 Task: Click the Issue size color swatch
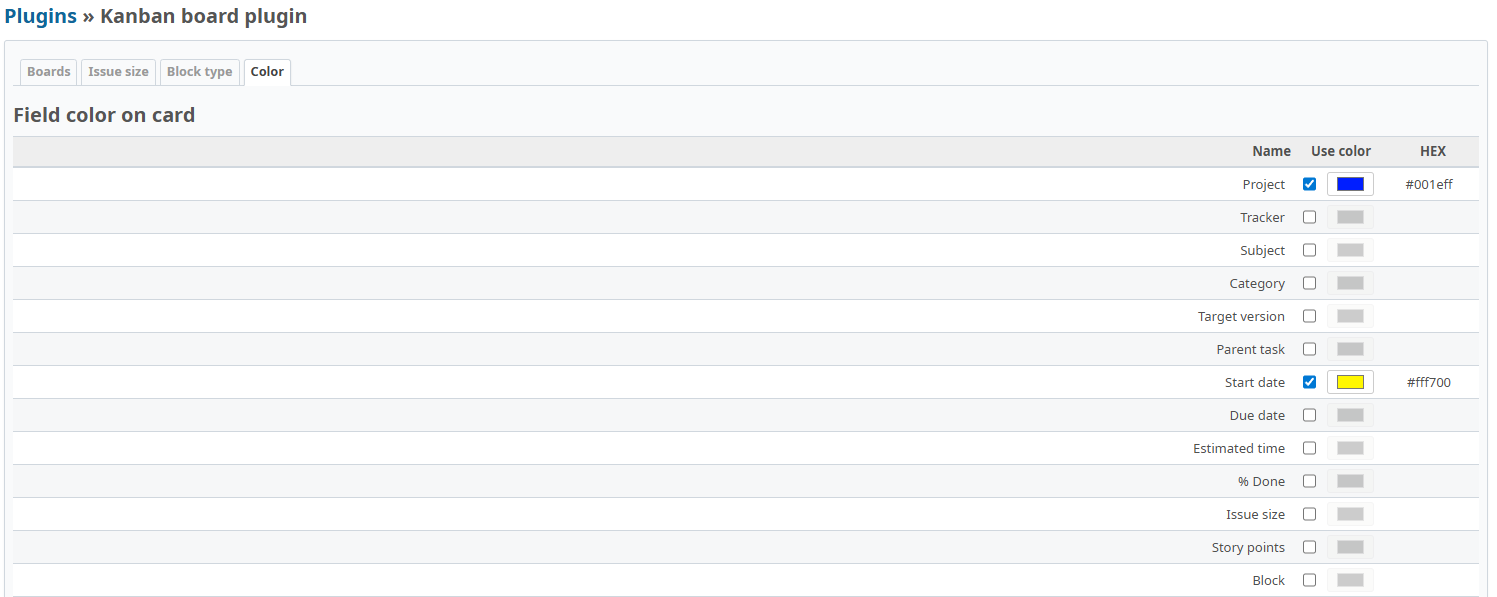1350,514
